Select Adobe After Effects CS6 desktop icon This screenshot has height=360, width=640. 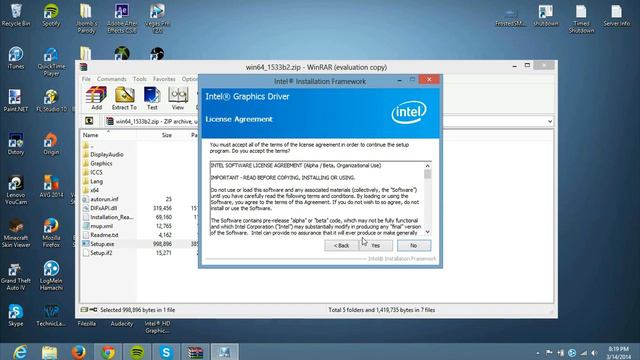pos(121,18)
